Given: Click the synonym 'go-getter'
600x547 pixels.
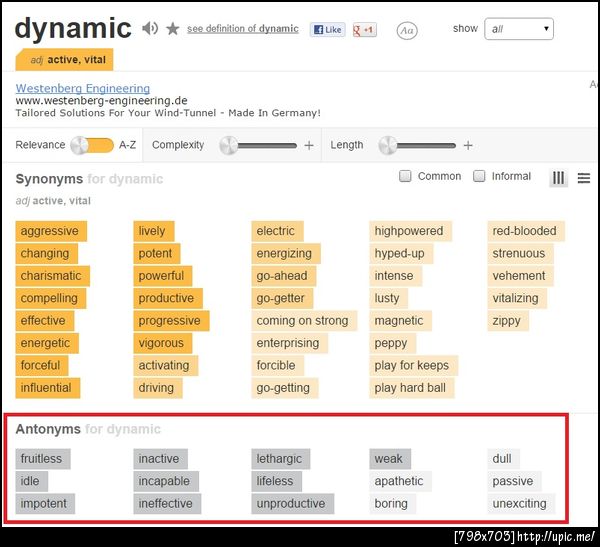Looking at the screenshot, I should pyautogui.click(x=282, y=298).
